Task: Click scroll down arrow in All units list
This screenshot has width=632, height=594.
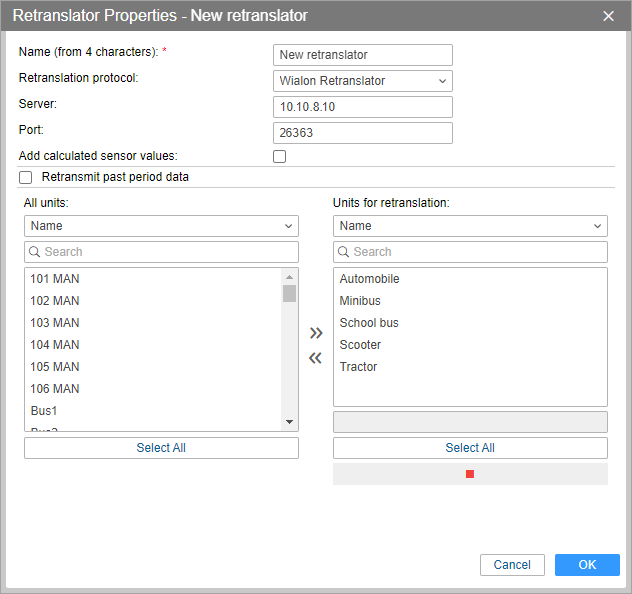Action: (x=289, y=422)
